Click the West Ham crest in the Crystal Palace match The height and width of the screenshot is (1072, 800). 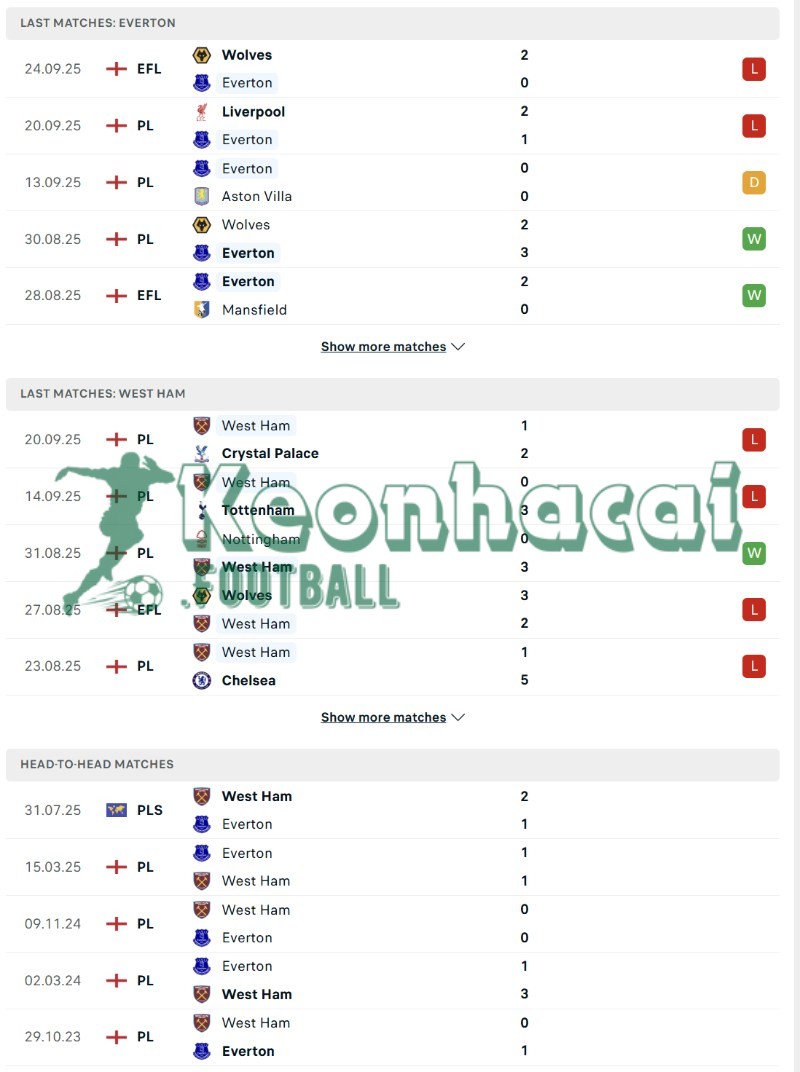click(x=203, y=425)
